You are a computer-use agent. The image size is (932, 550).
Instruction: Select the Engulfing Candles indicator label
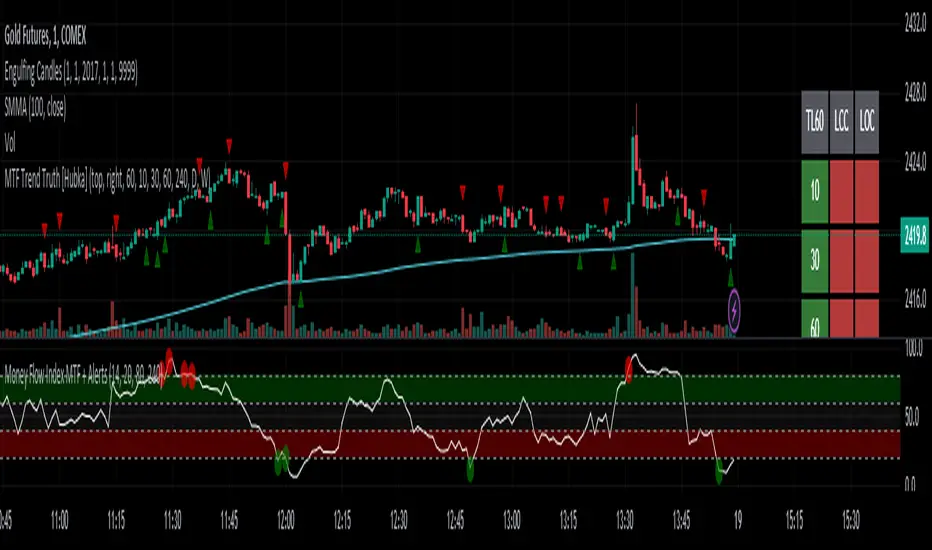point(71,73)
